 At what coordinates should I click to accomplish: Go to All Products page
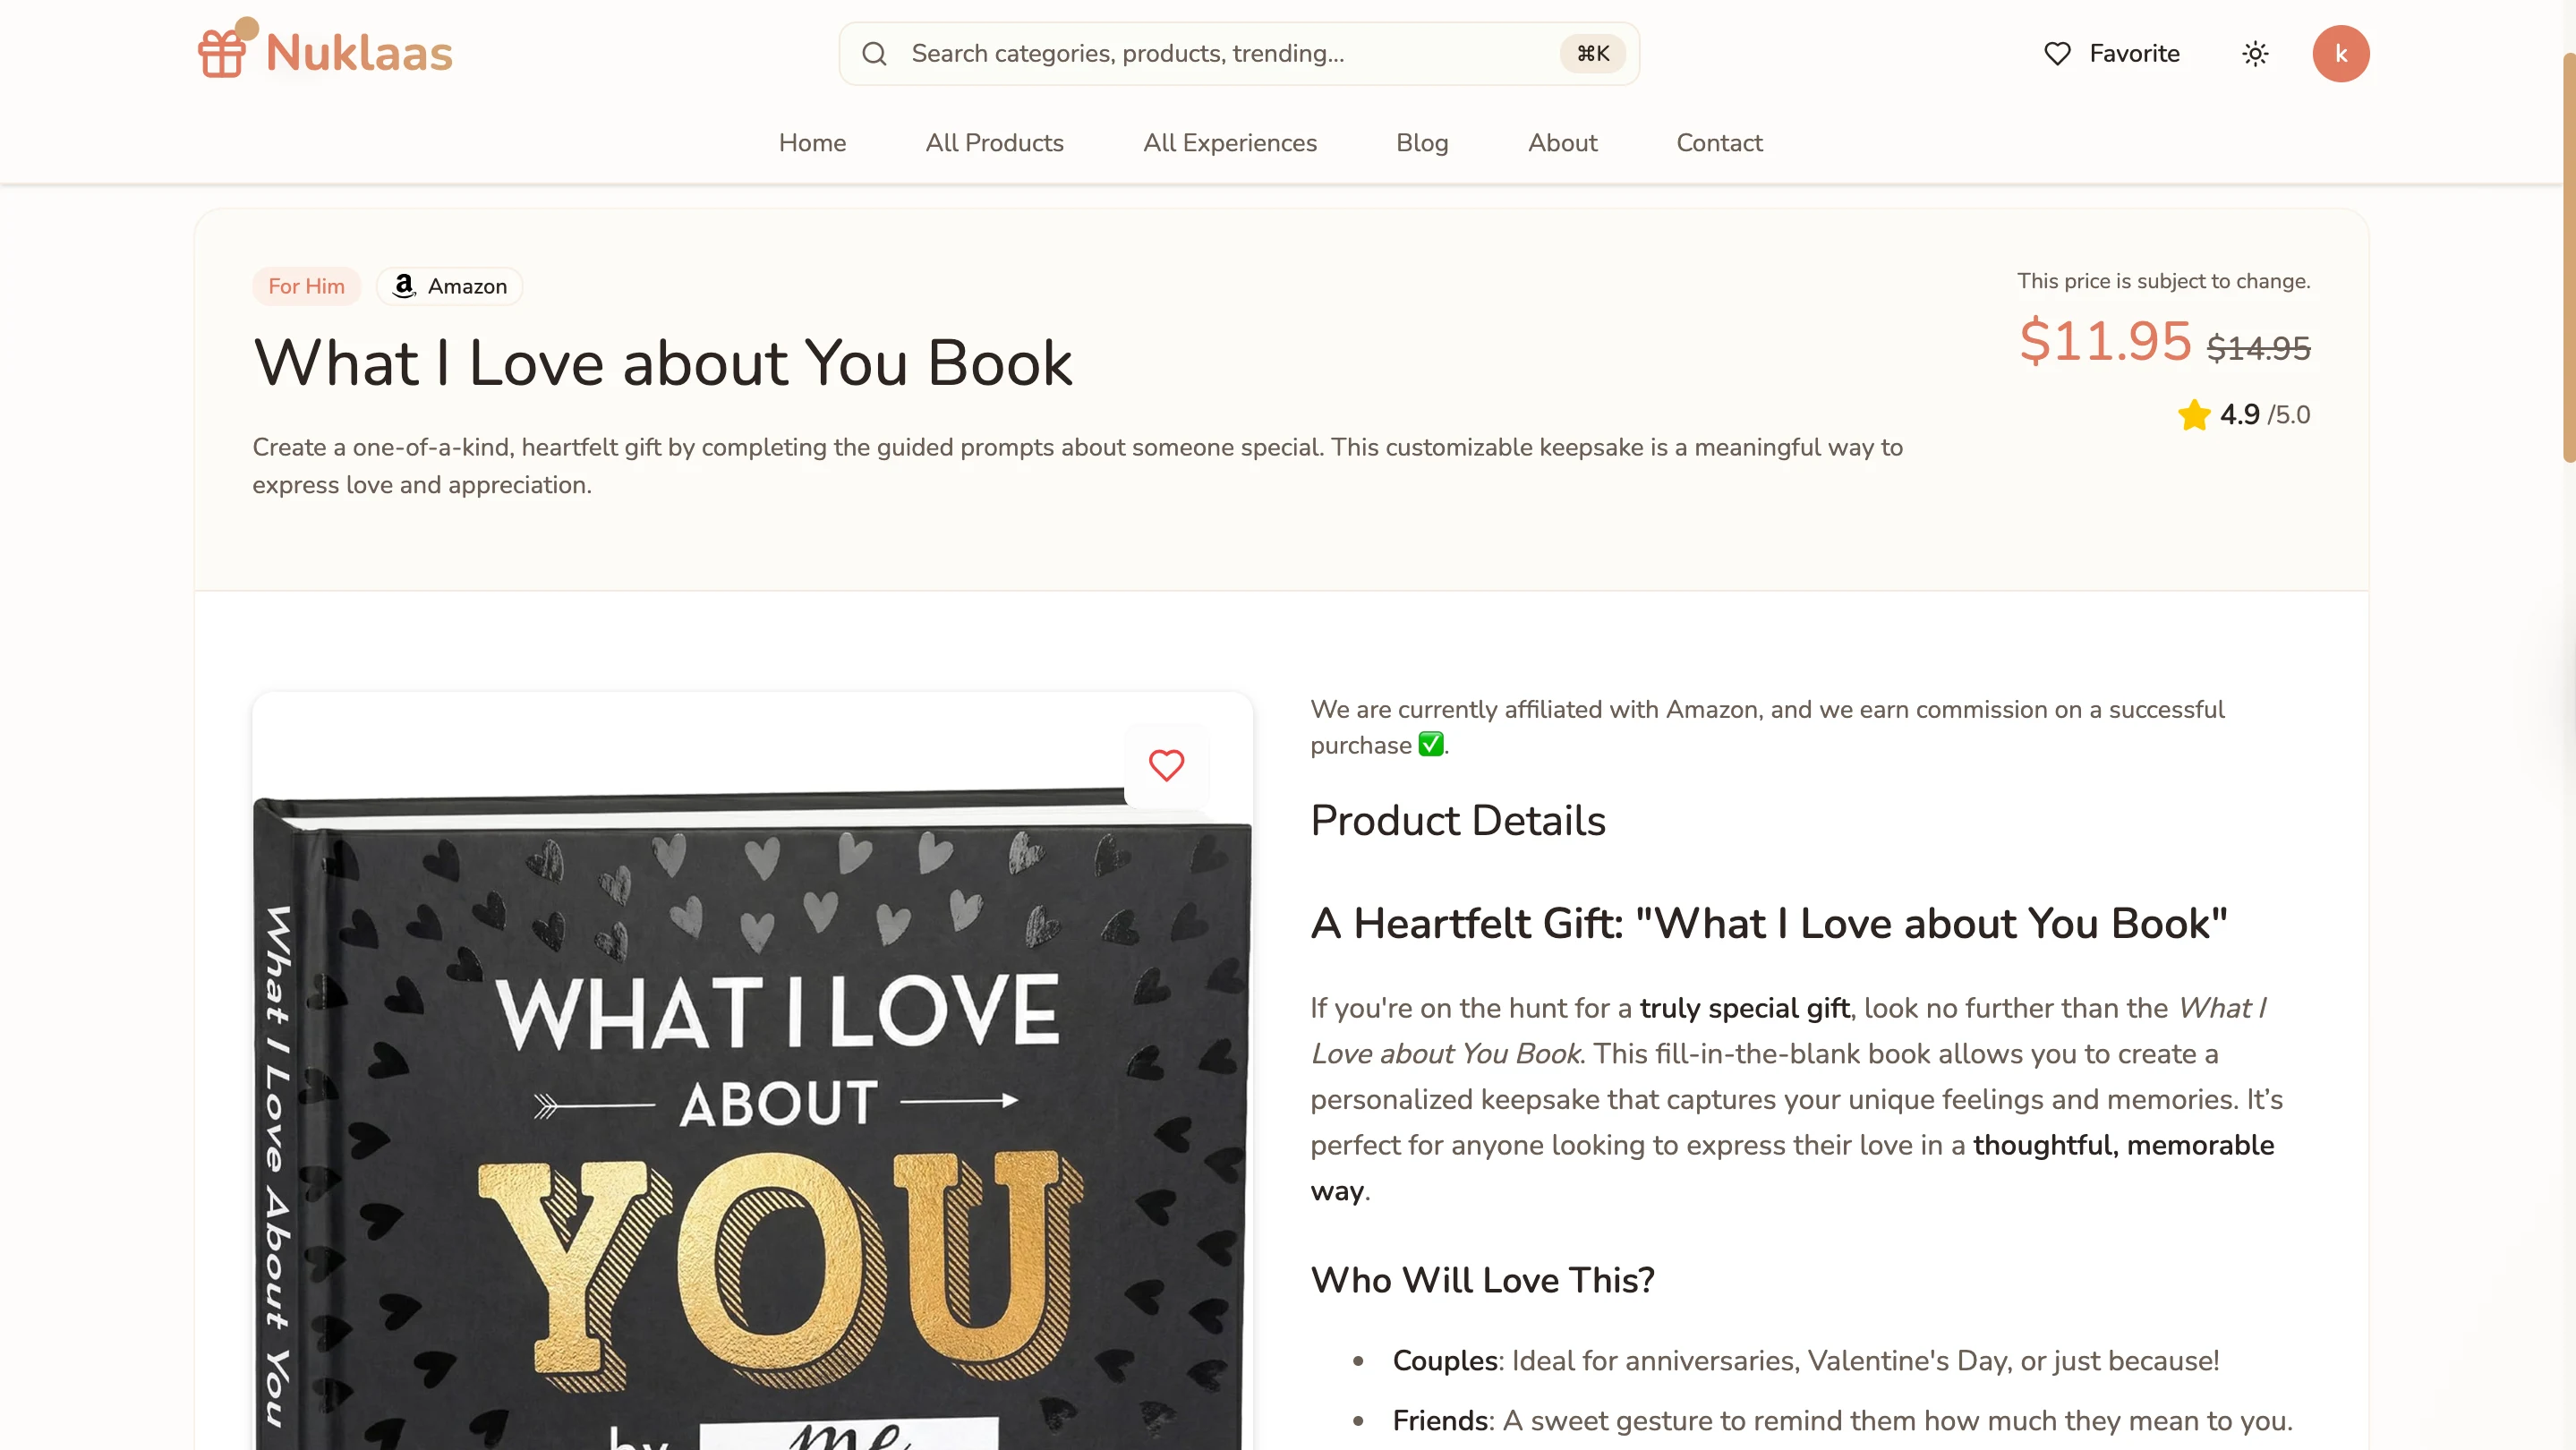pos(994,143)
